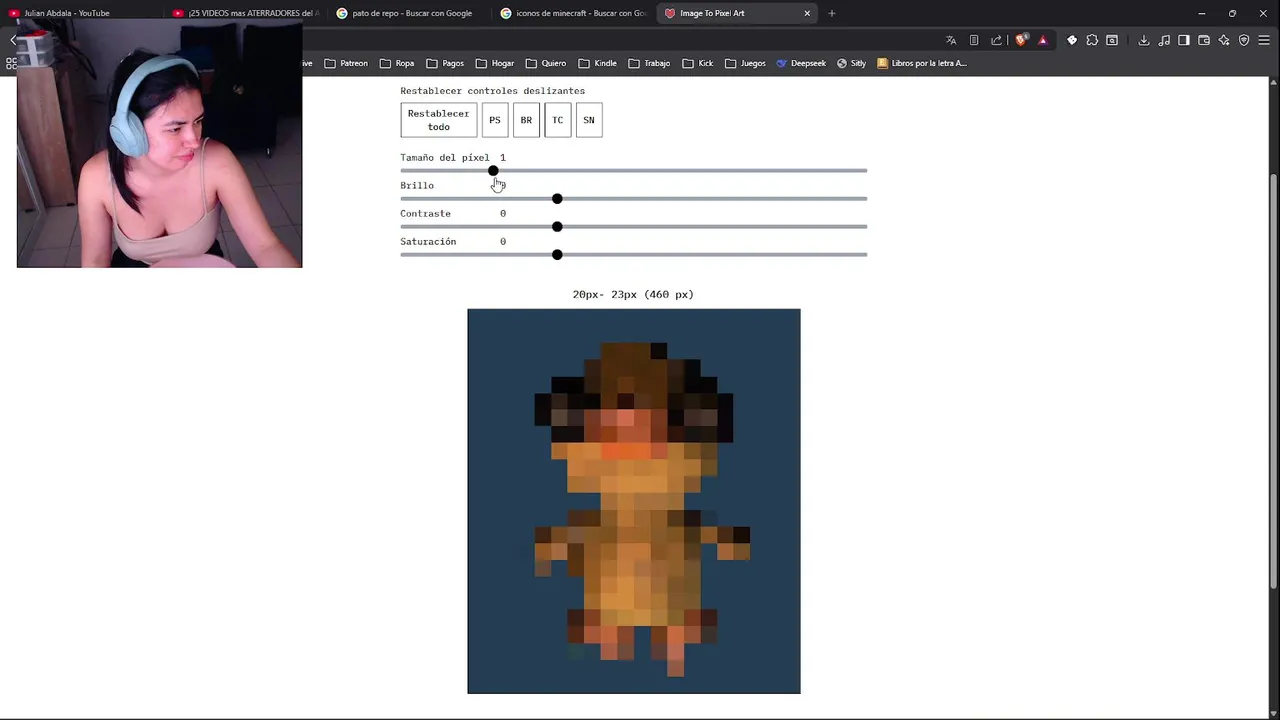
Task: Open the Sitly bookmark
Action: (851, 63)
